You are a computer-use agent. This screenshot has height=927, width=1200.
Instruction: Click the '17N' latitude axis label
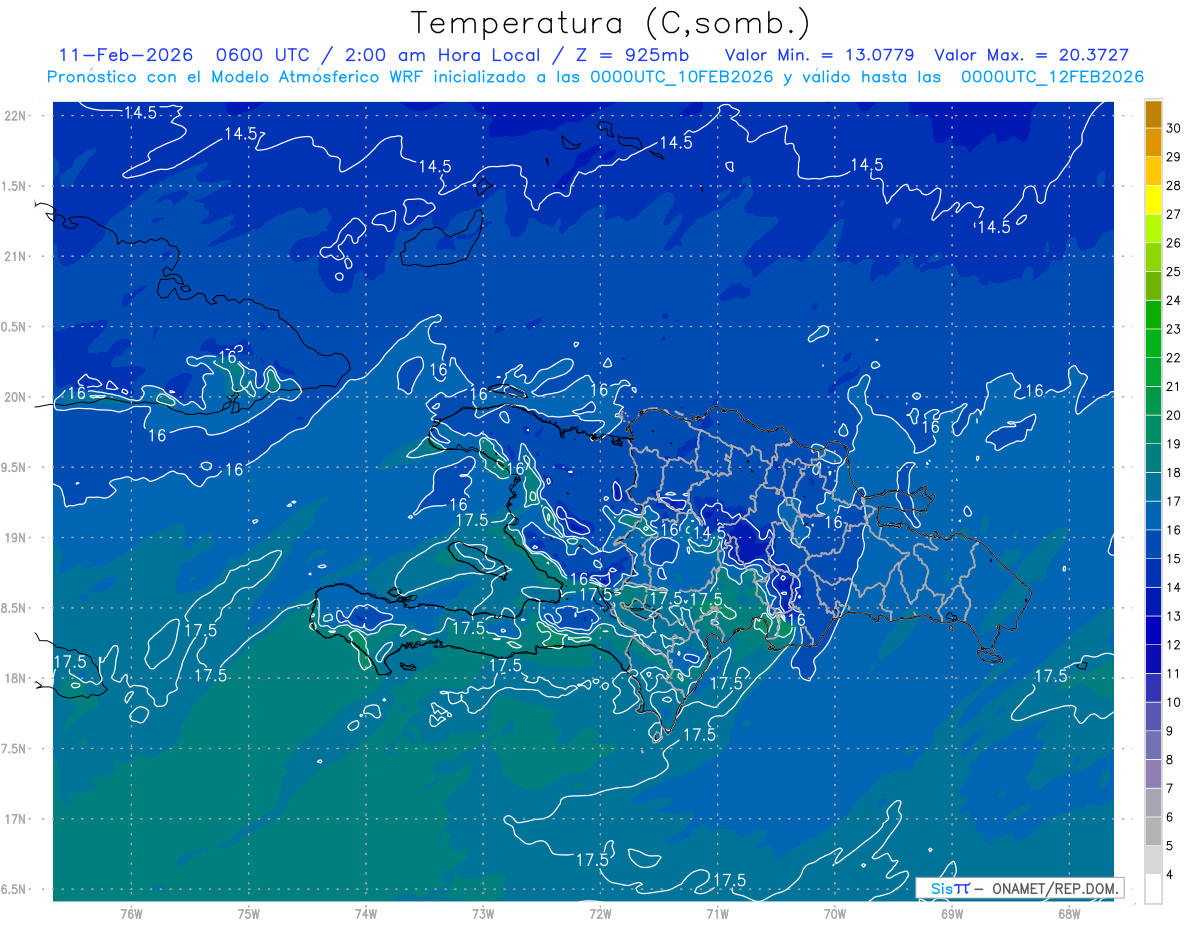point(15,819)
